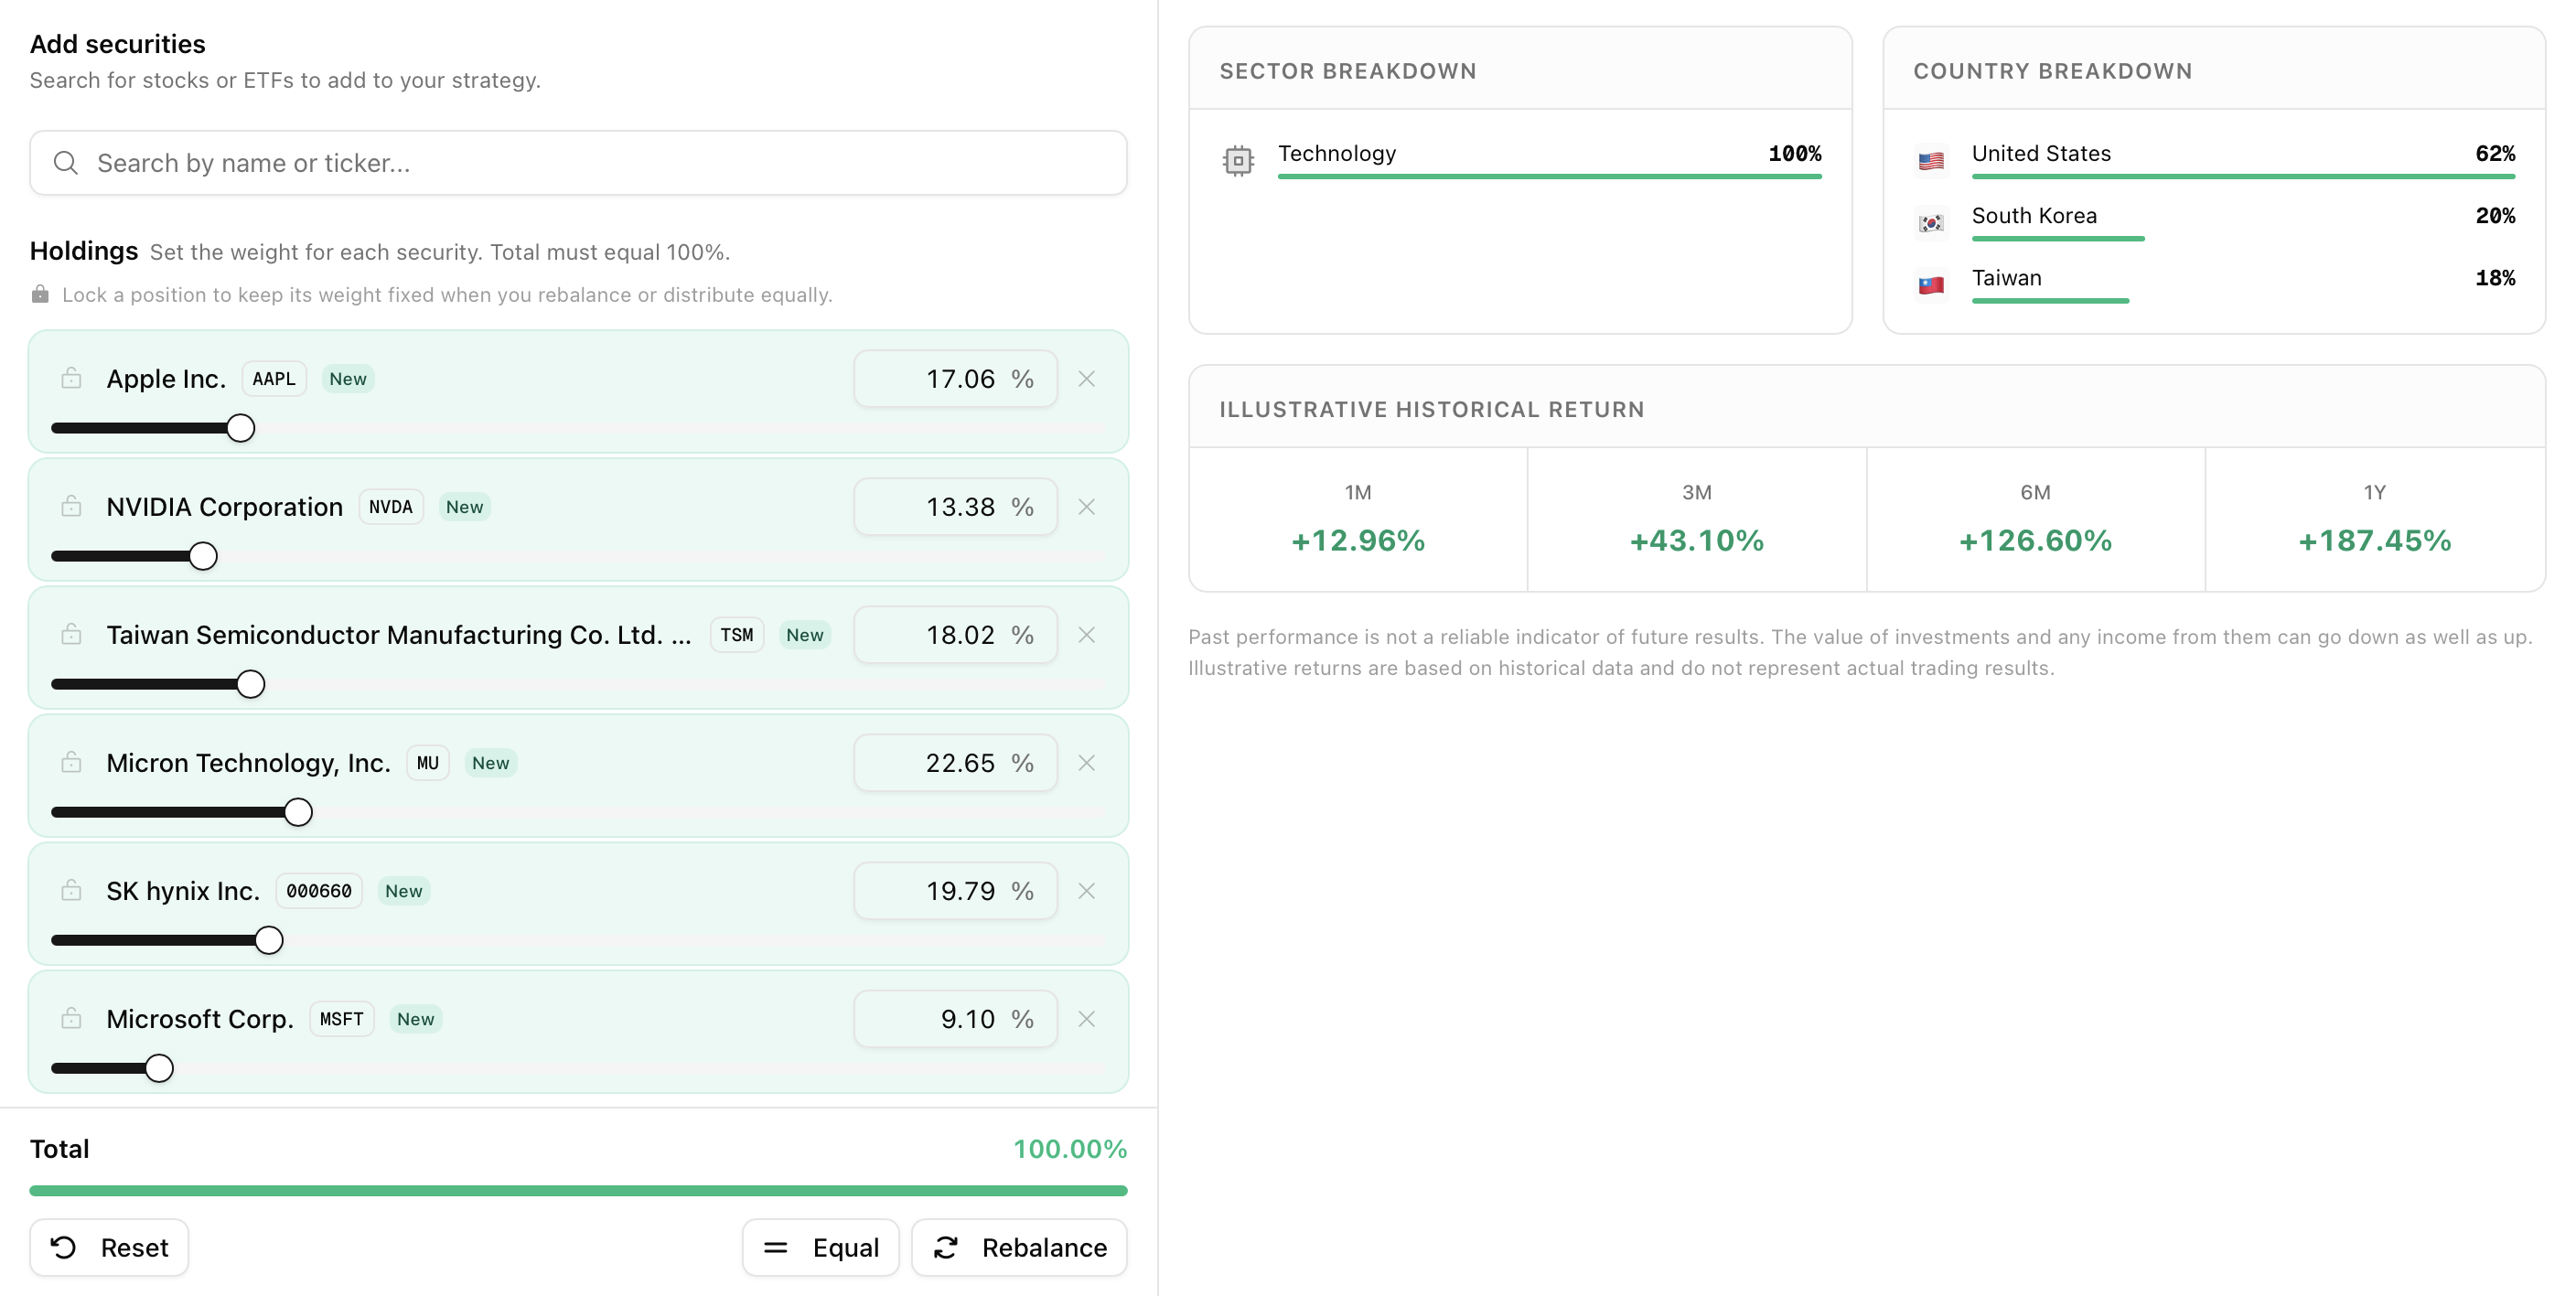Remove NVIDIA Corporation from holdings

point(1087,507)
